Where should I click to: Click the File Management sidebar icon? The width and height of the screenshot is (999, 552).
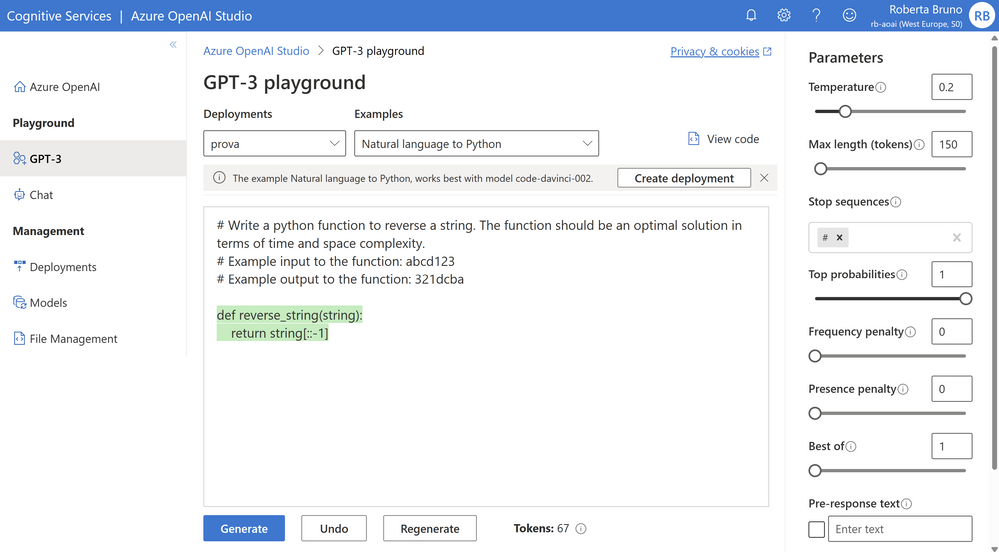[20, 338]
